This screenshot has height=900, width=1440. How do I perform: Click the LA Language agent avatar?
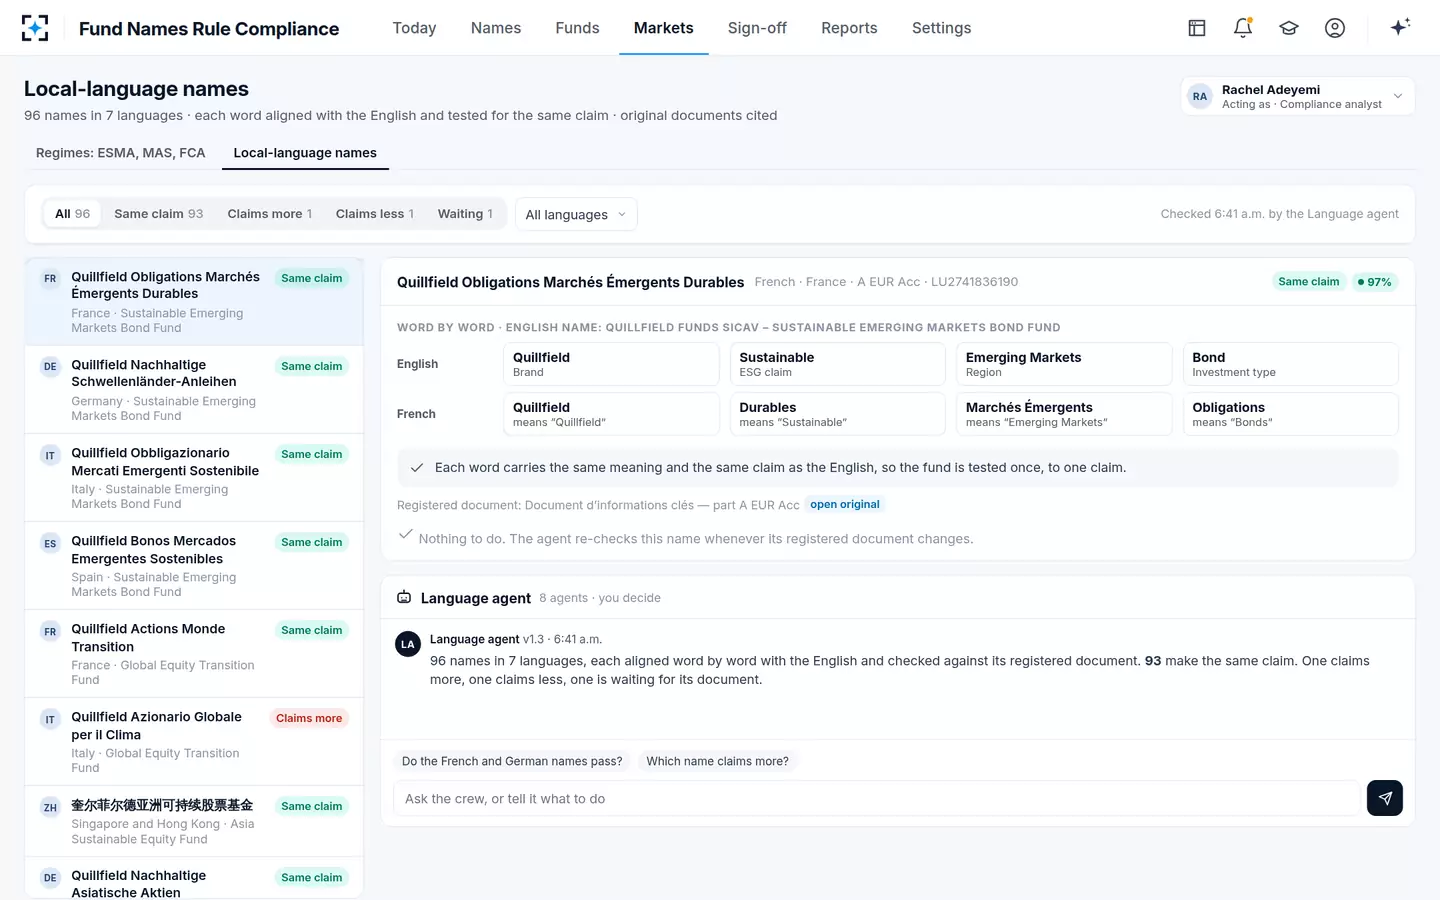coord(408,645)
